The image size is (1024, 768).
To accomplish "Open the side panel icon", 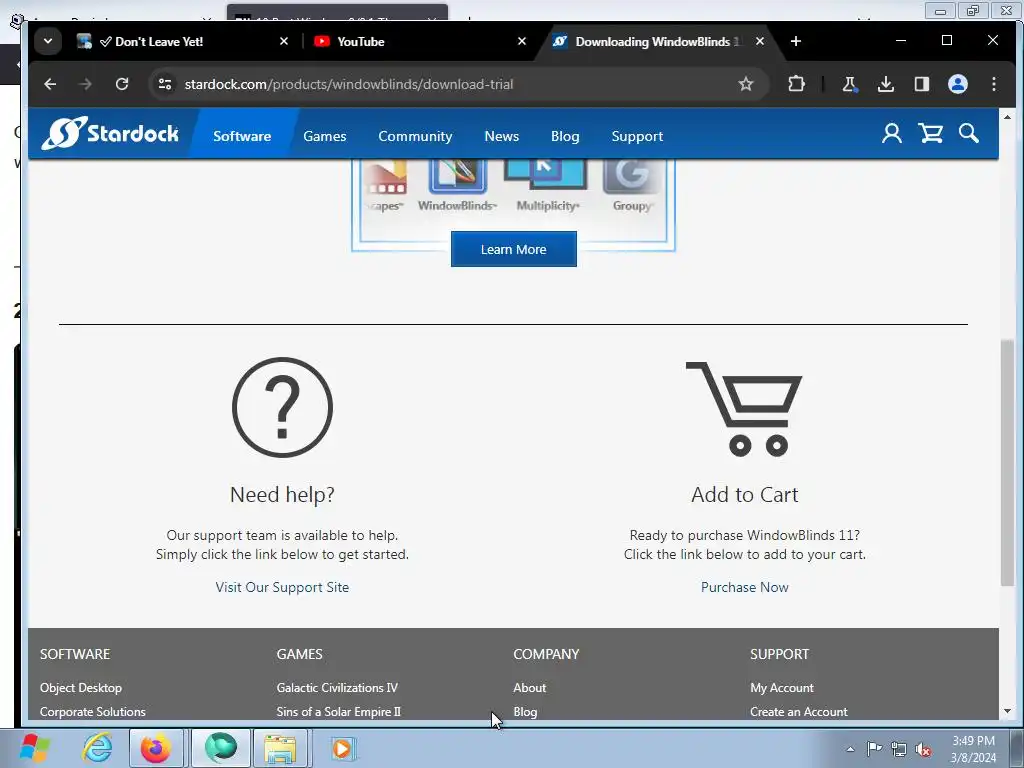I will pos(921,84).
